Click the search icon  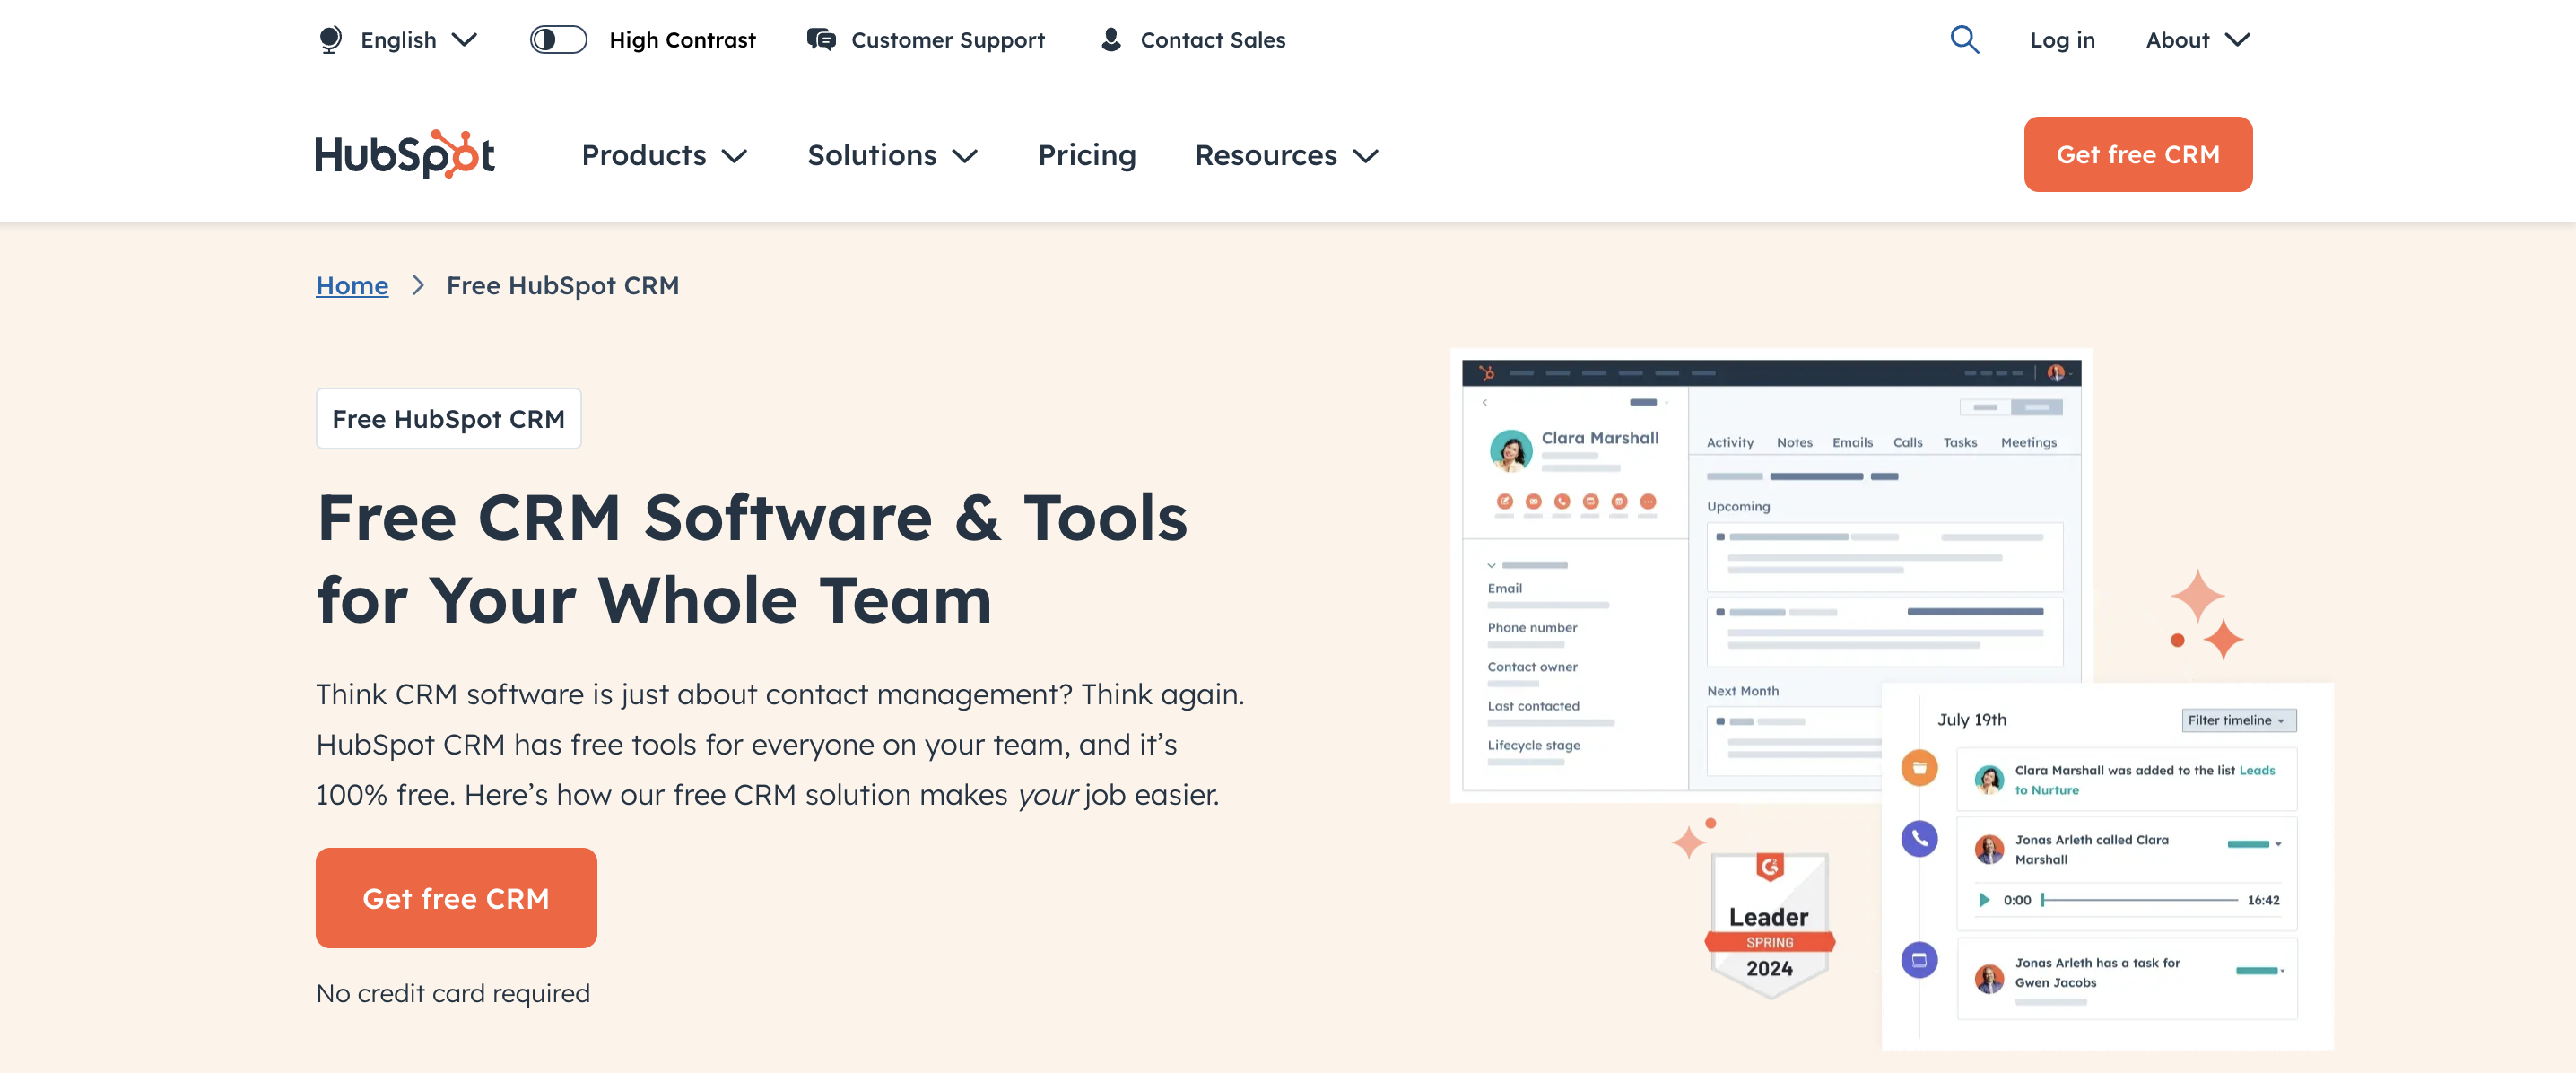[1965, 38]
